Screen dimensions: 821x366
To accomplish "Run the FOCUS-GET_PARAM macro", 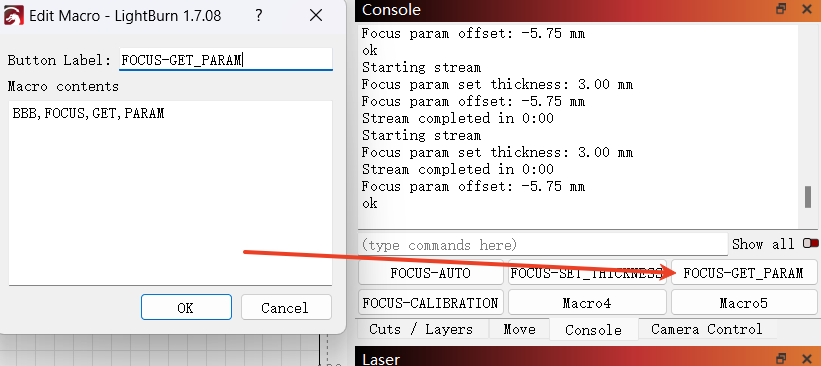I will [743, 273].
